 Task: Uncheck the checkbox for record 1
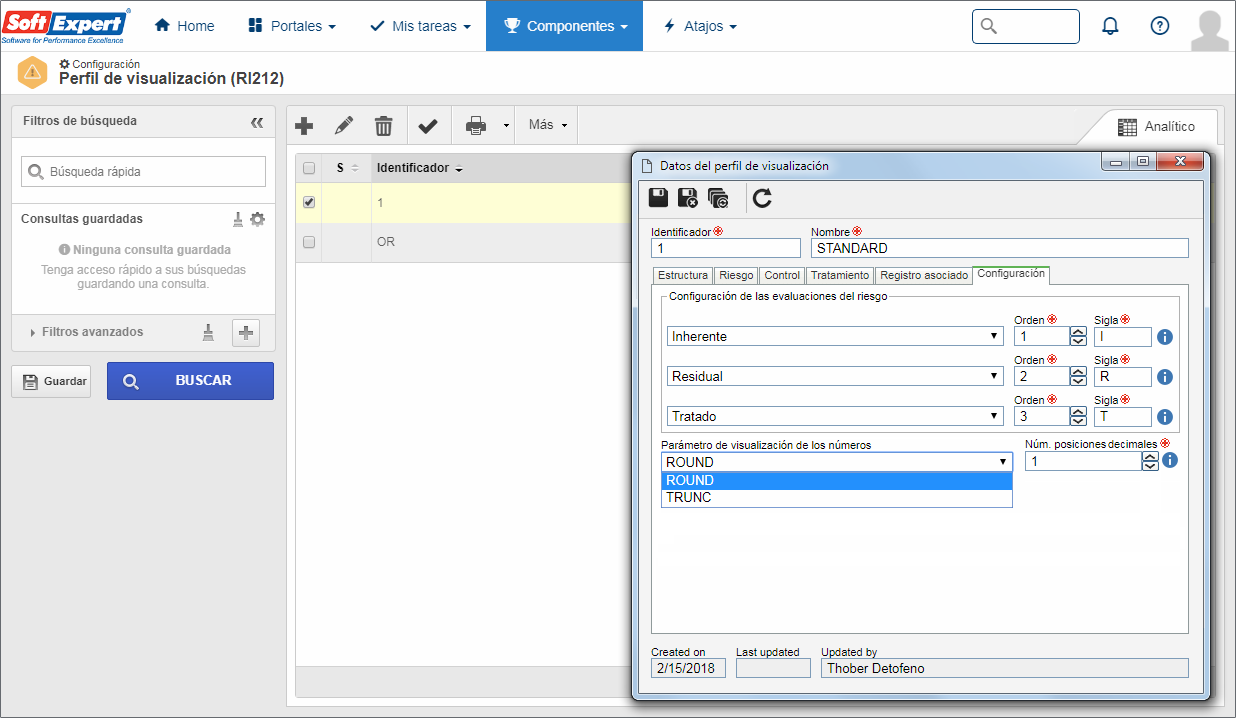(309, 202)
